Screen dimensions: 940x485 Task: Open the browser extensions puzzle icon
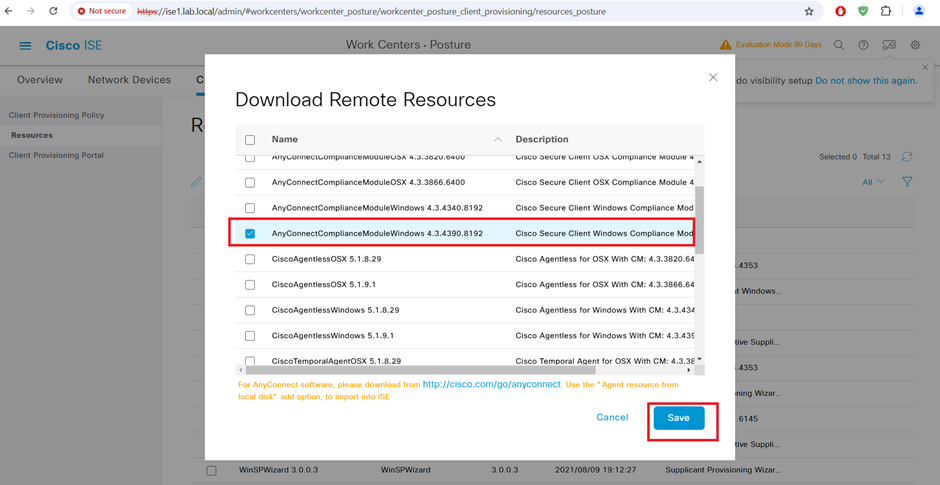tap(885, 12)
